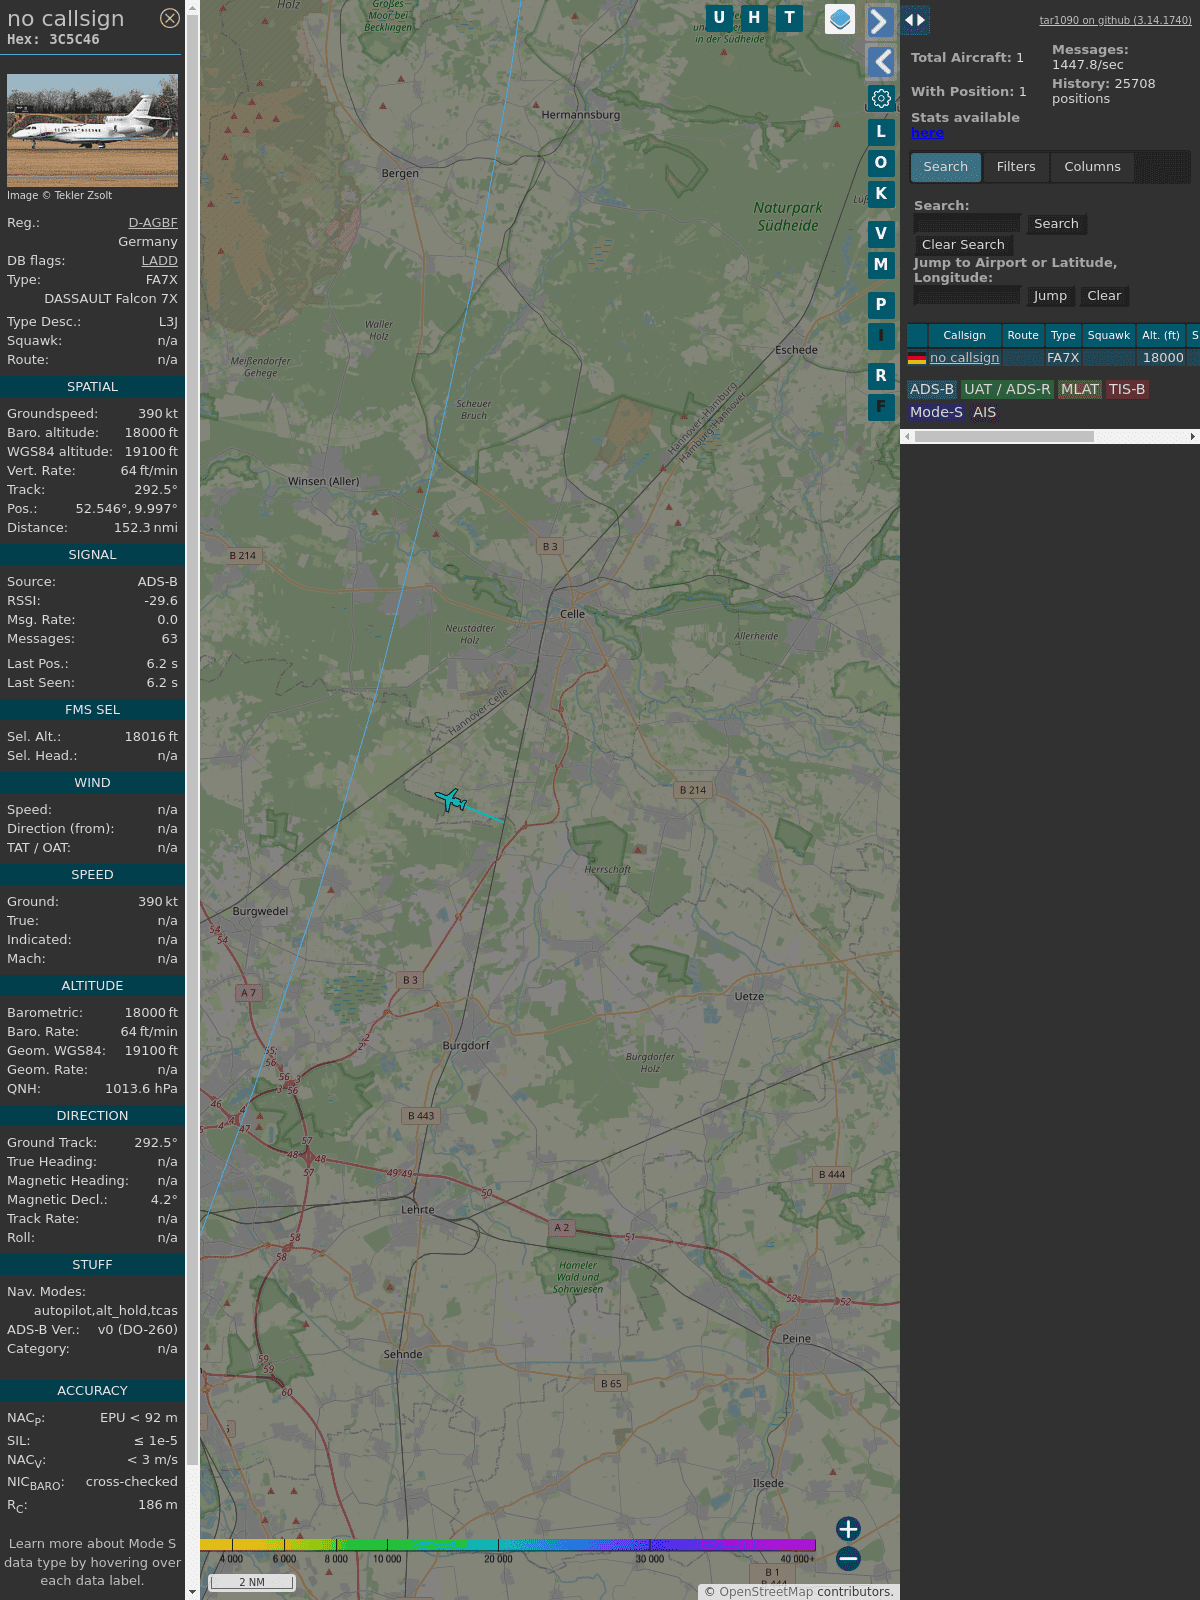Switch to the Filters tab
Screen dimensions: 1200x1600
pos(1016,167)
